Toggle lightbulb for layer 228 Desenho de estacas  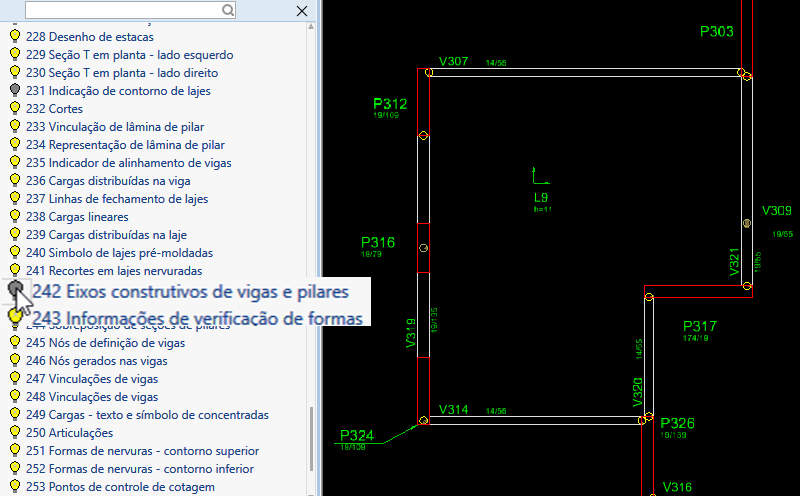point(15,37)
